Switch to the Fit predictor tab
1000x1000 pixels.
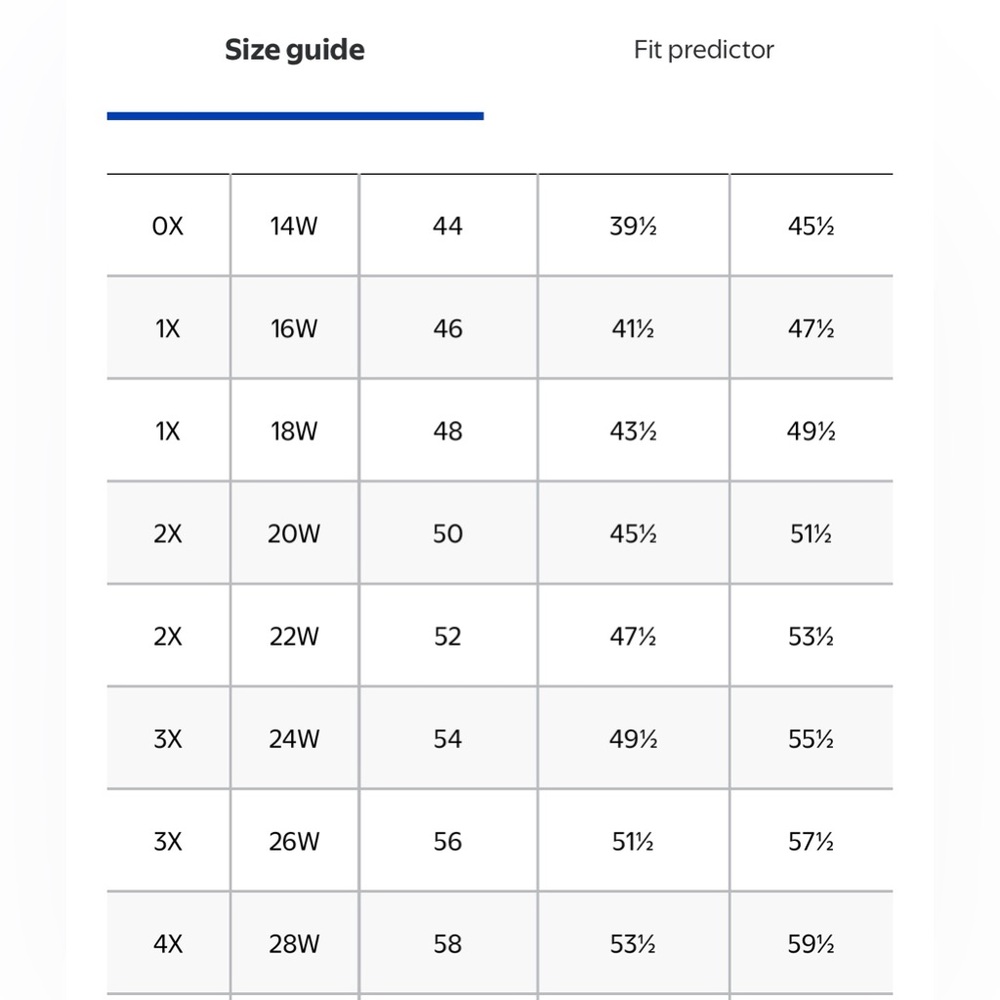[x=703, y=50]
